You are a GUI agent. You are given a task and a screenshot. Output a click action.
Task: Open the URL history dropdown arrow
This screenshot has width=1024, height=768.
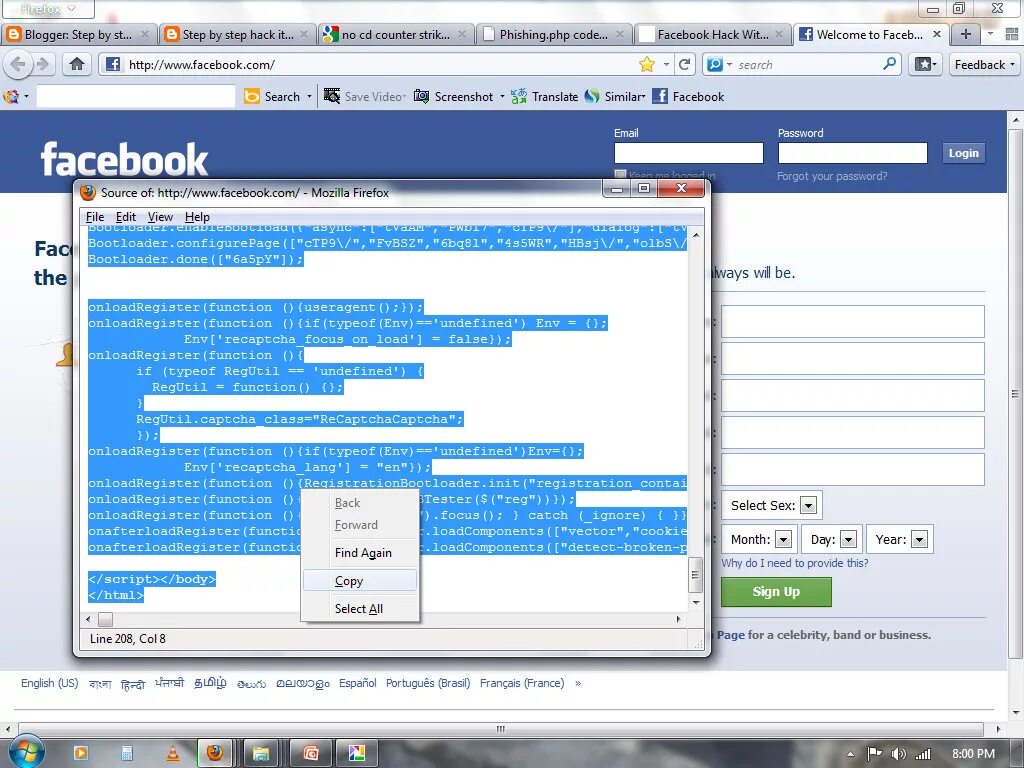tap(666, 64)
